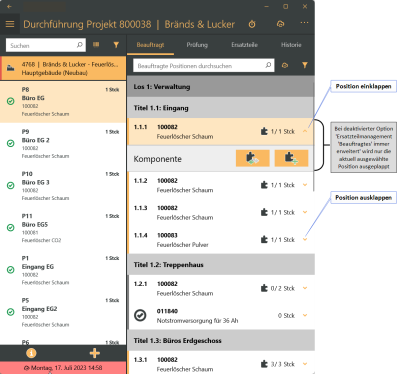This screenshot has height=374, width=400.
Task: Toggle the green check on P8 Büro EG
Action: coord(11,101)
